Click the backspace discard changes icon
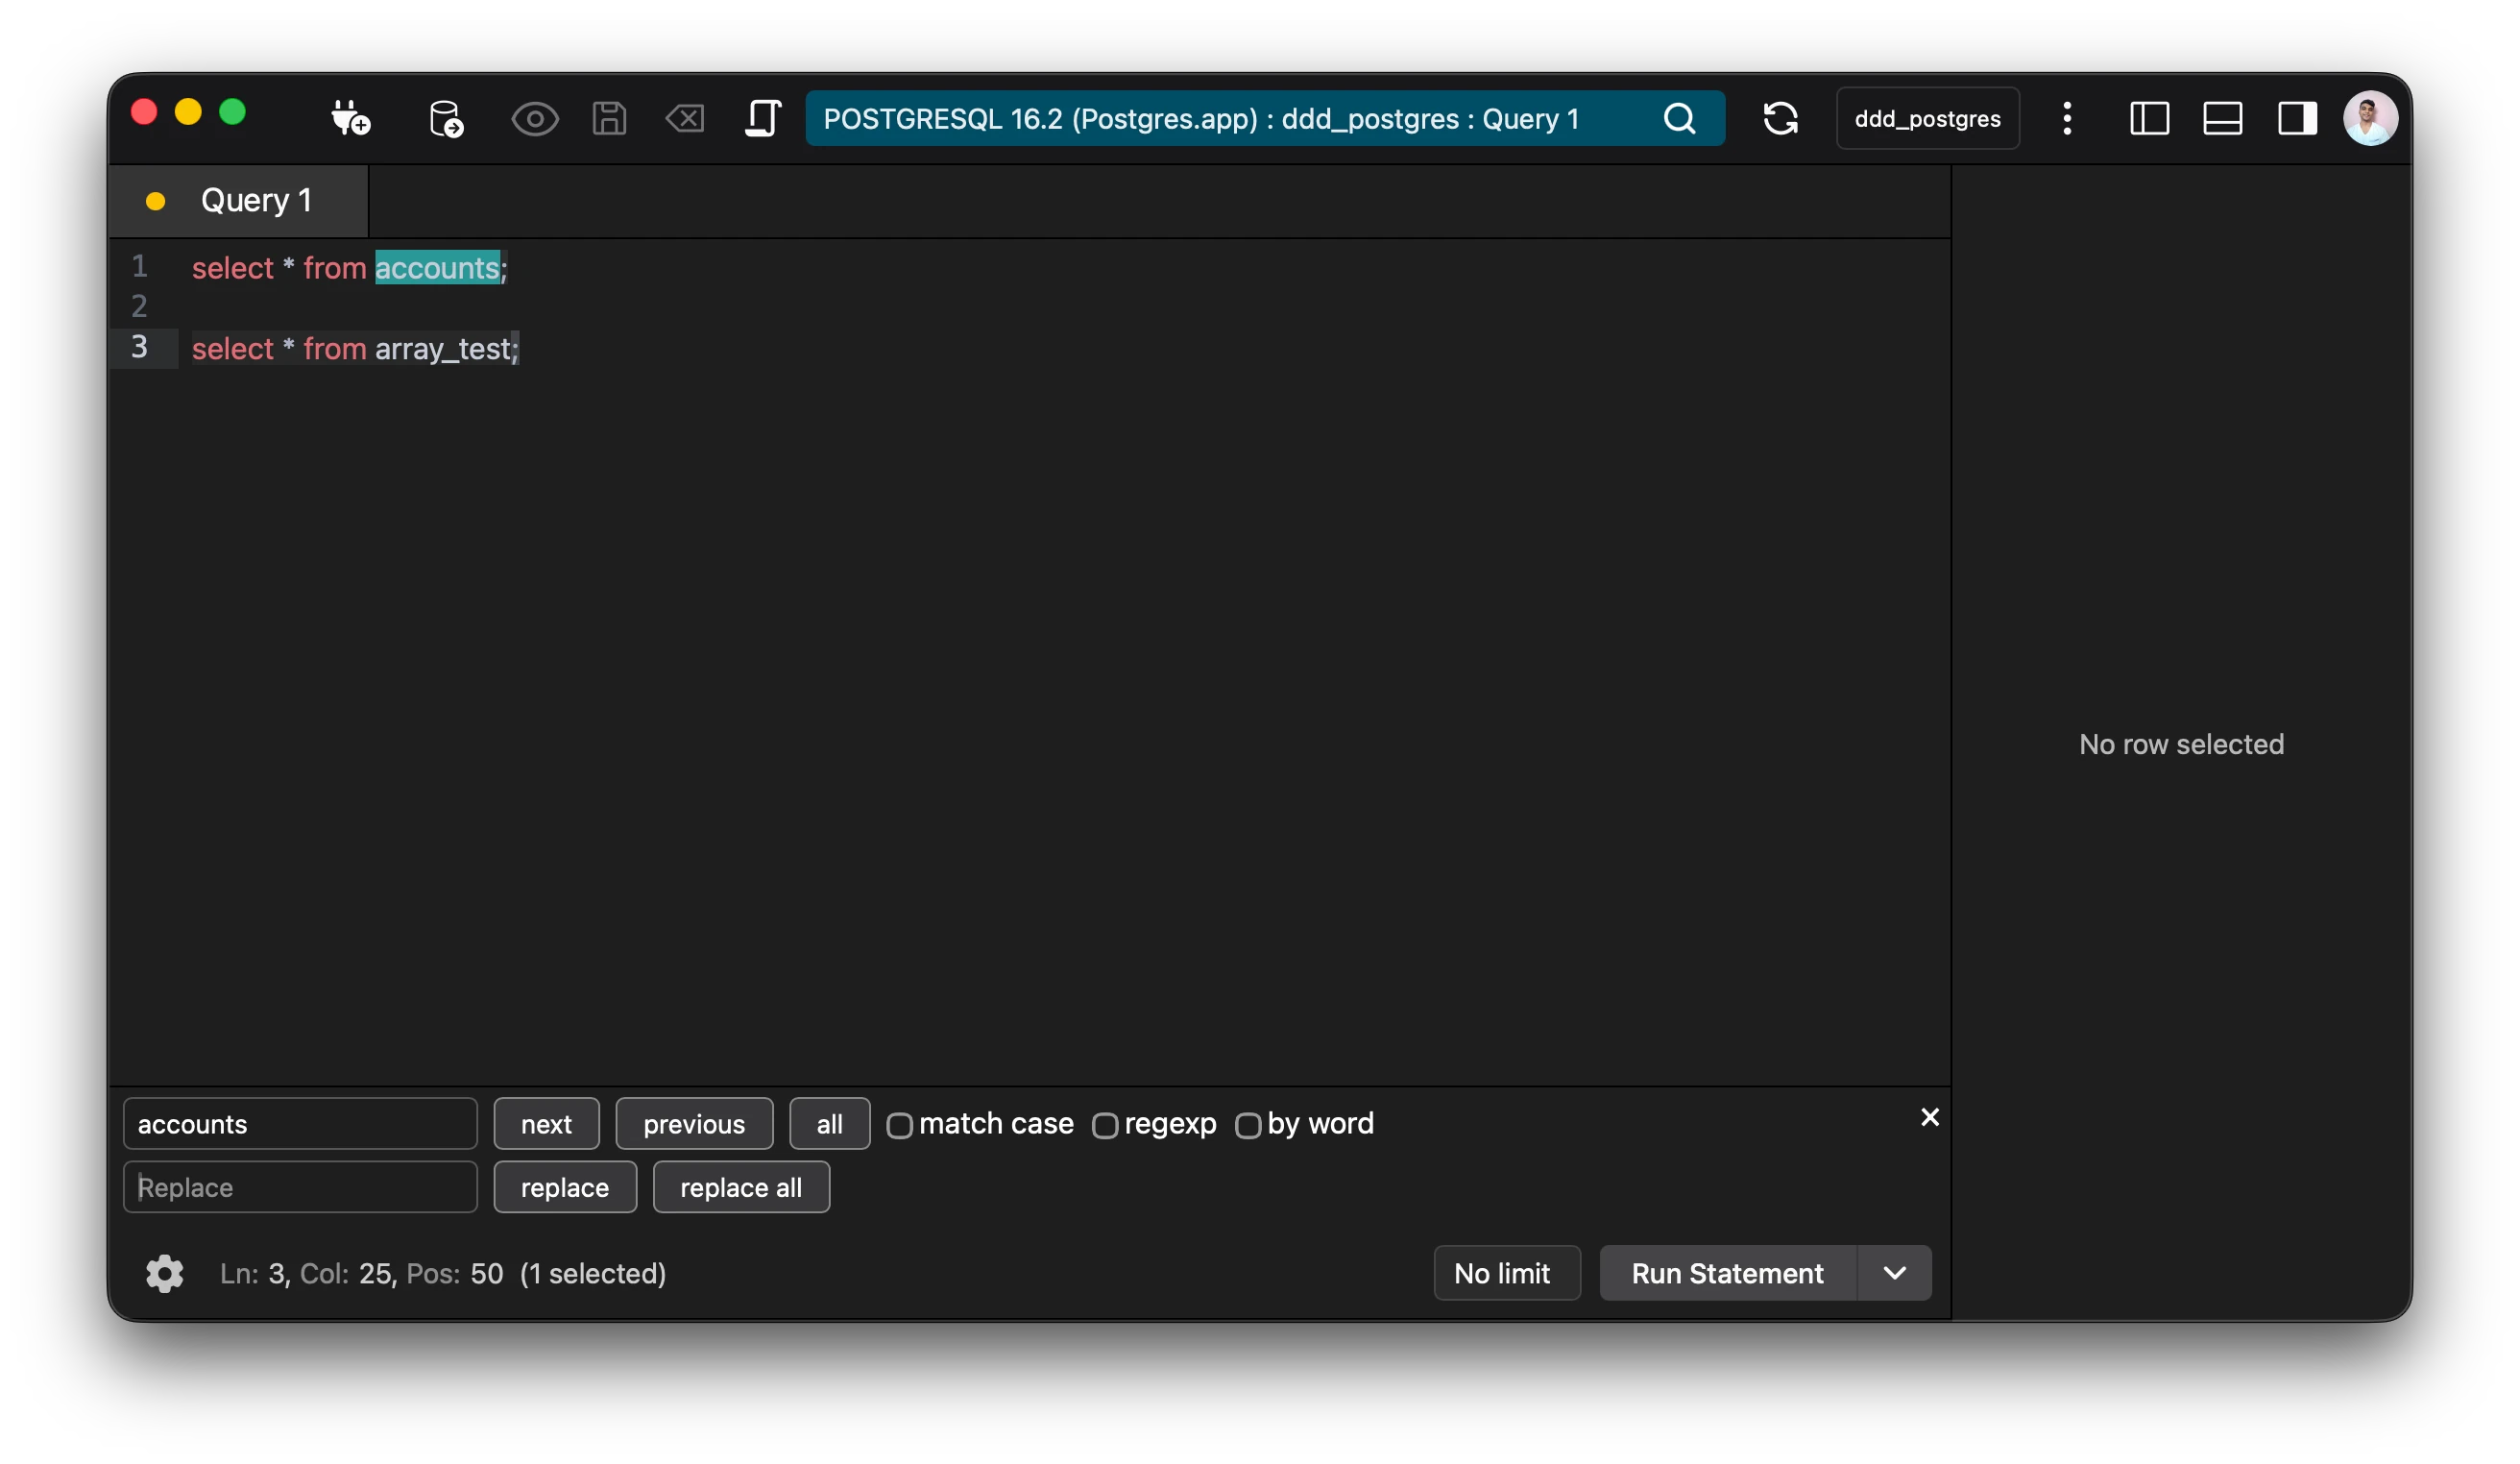Image resolution: width=2520 pixels, height=1464 pixels. [685, 119]
